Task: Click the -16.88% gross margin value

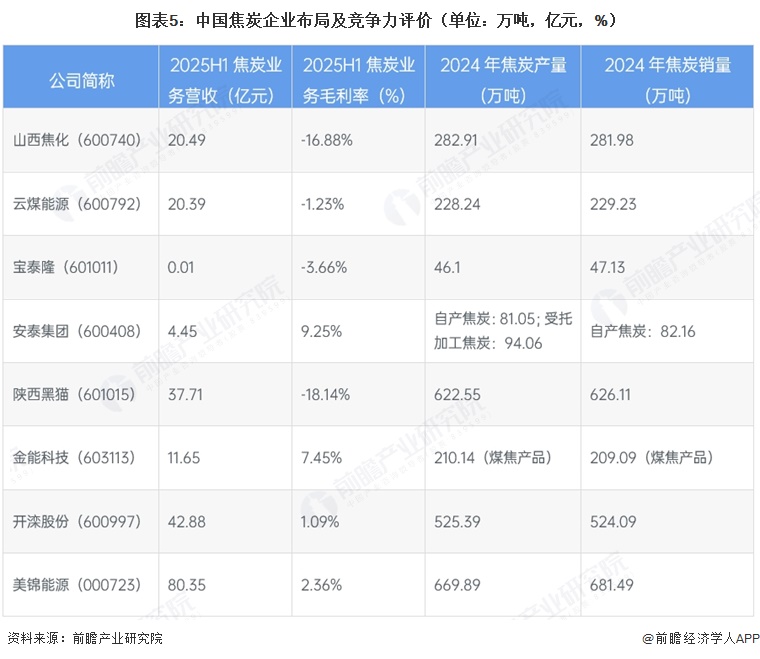Action: click(x=327, y=141)
